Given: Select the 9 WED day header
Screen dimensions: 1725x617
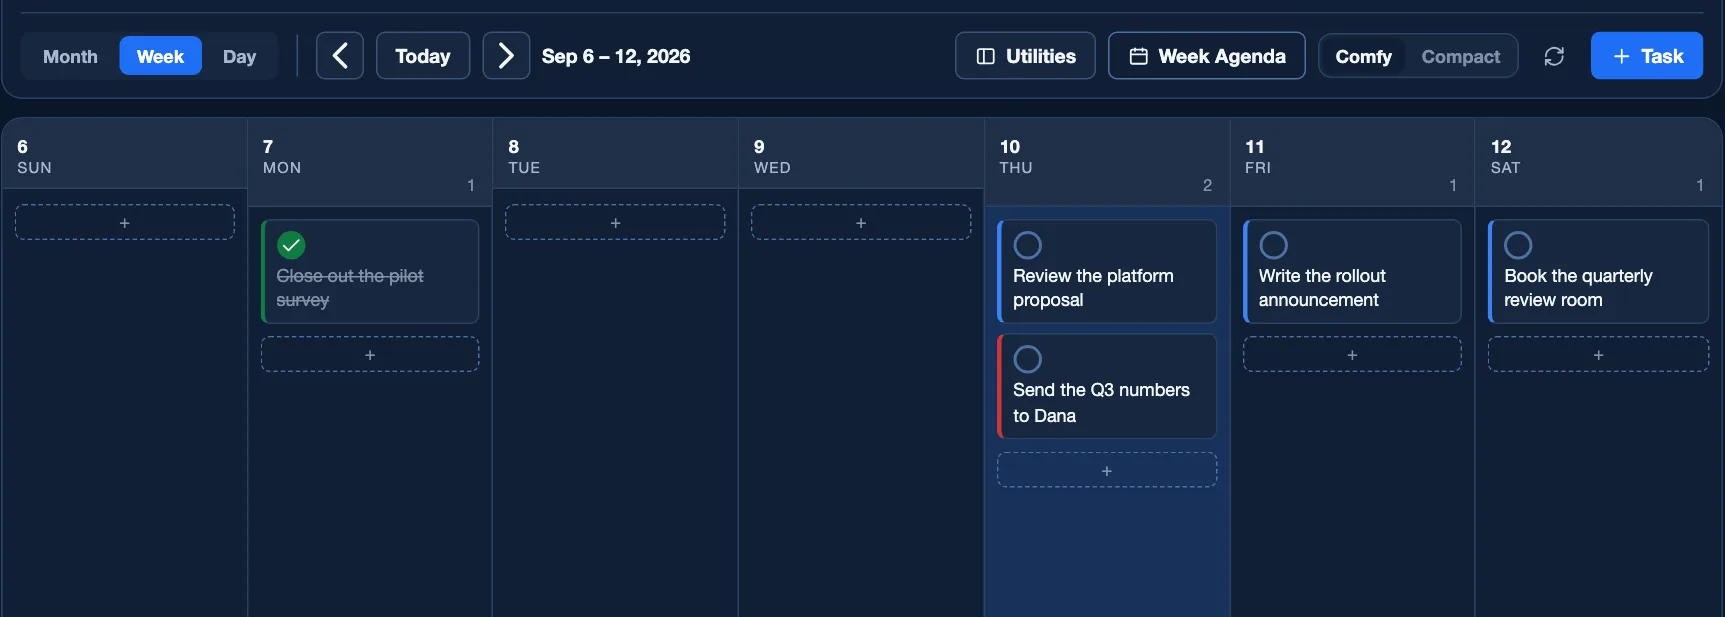Looking at the screenshot, I should (861, 154).
